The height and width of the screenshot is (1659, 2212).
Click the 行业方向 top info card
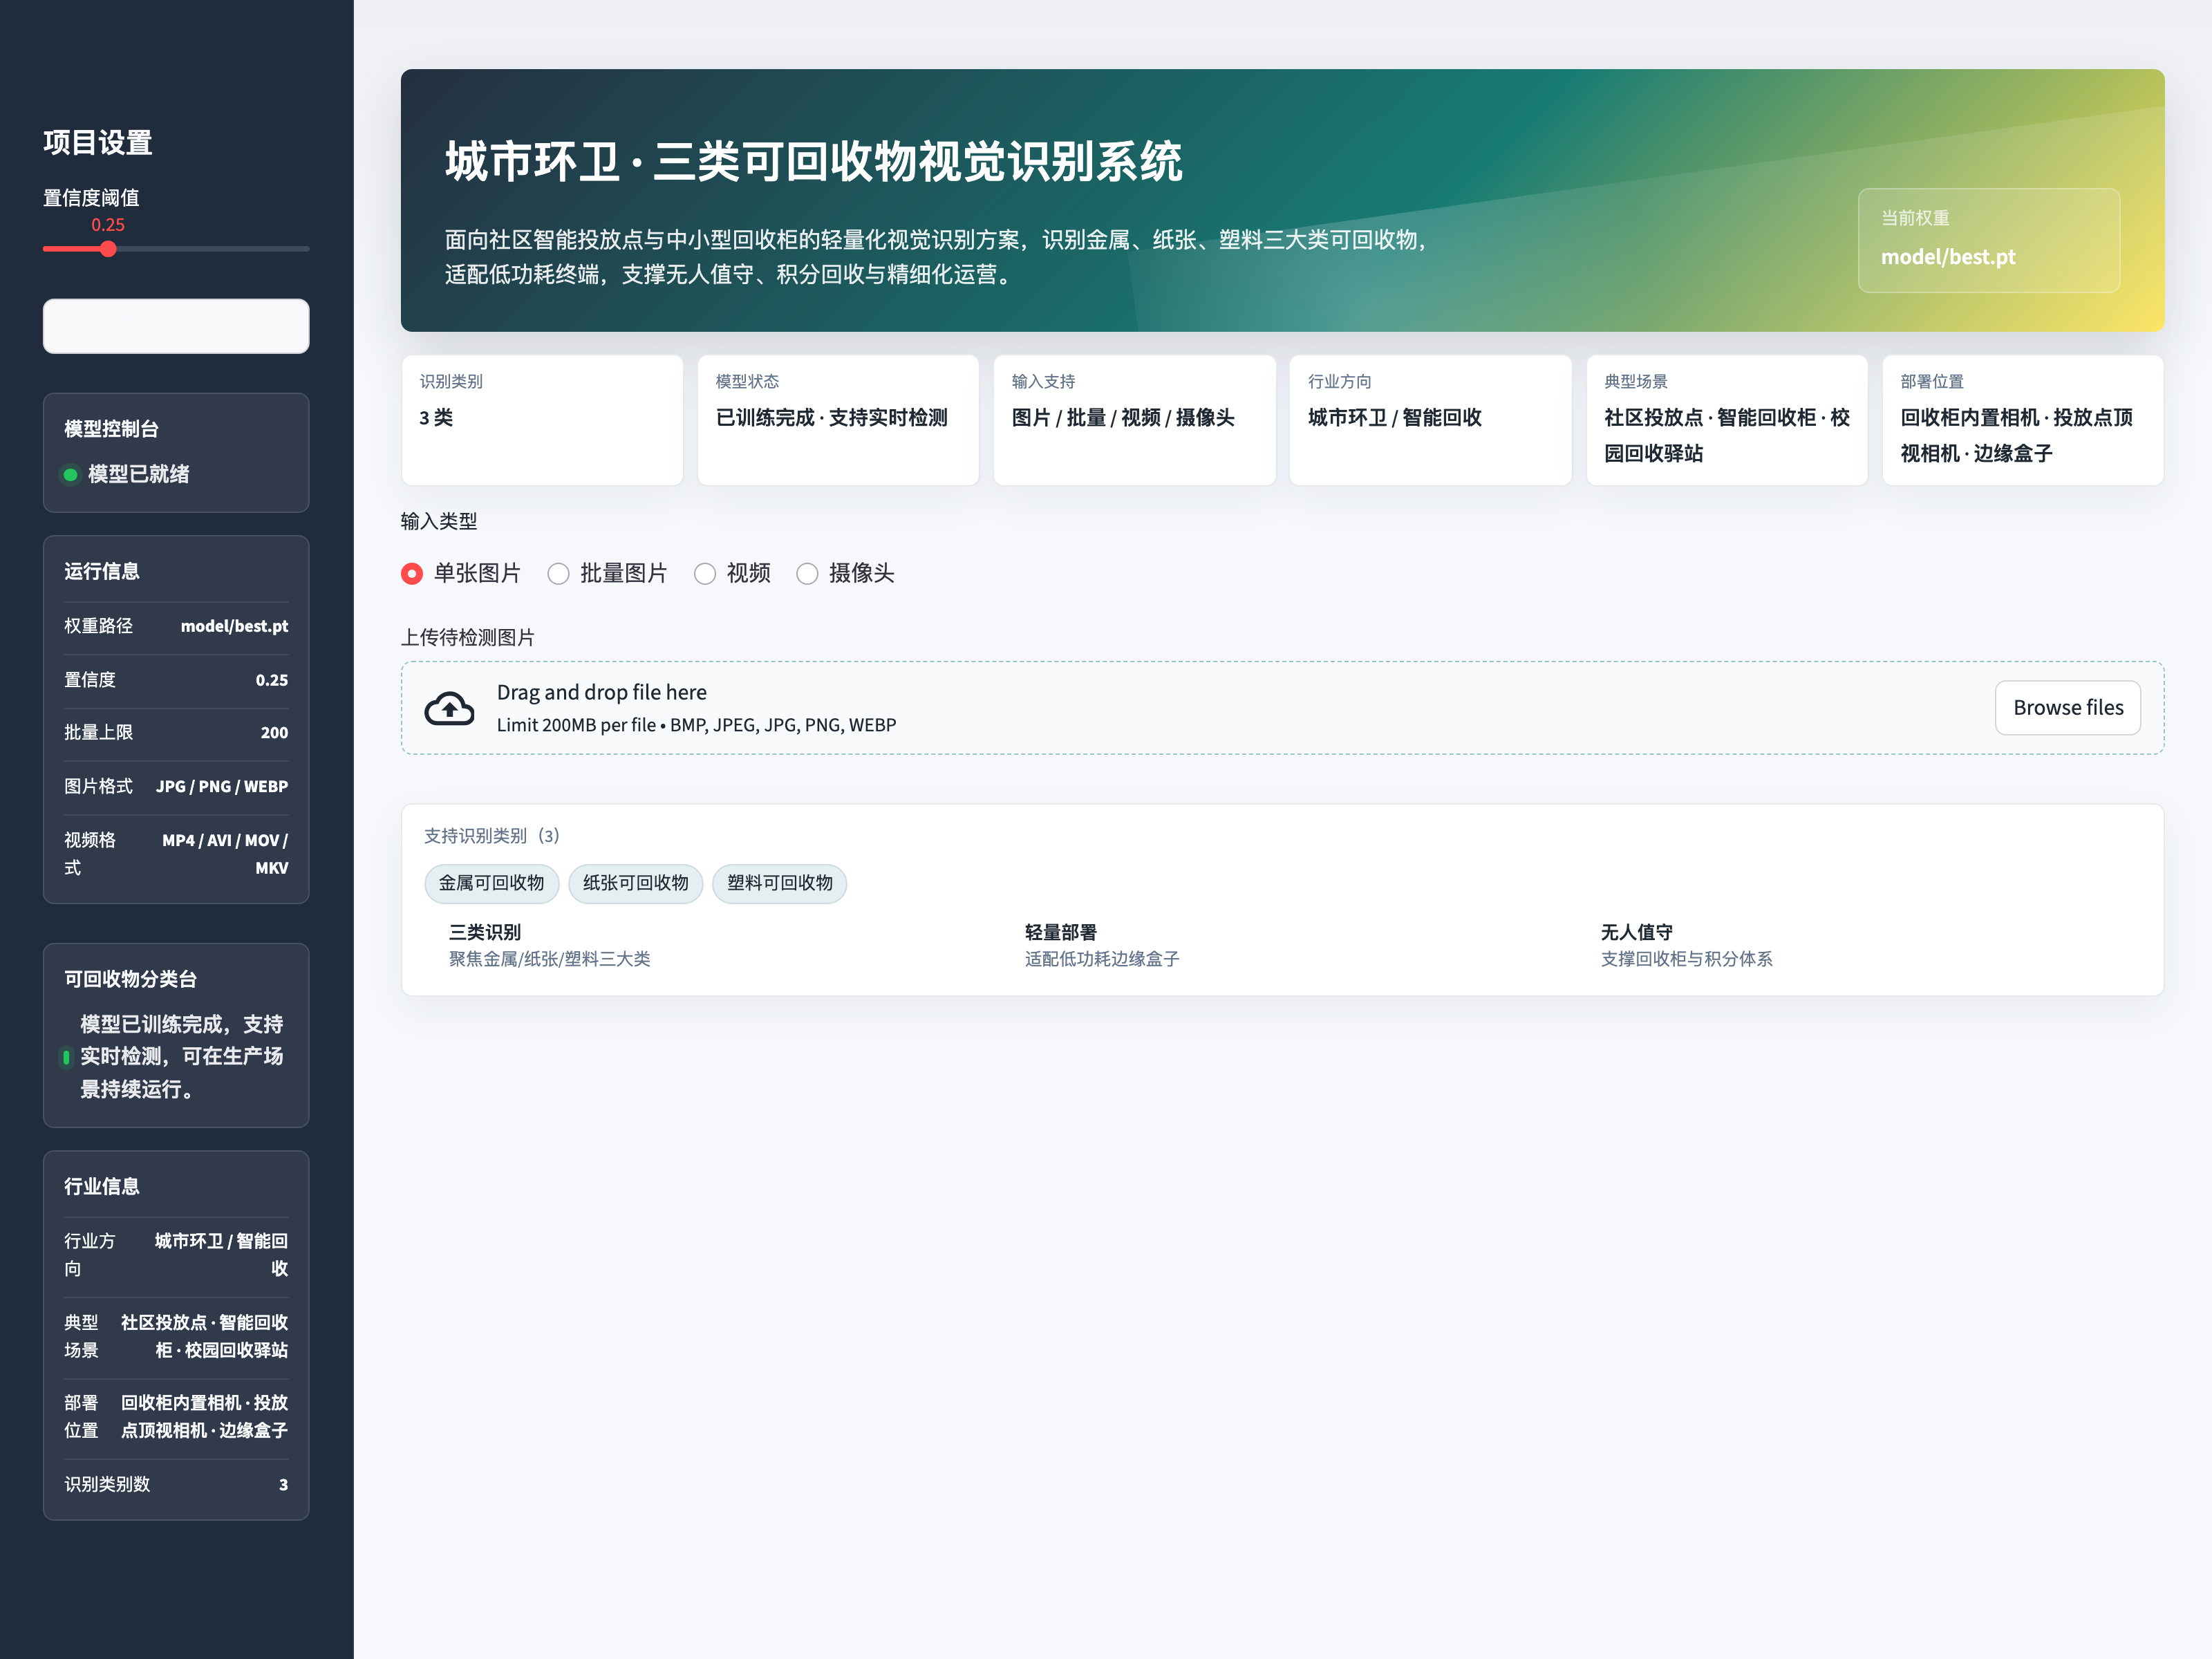(1430, 420)
